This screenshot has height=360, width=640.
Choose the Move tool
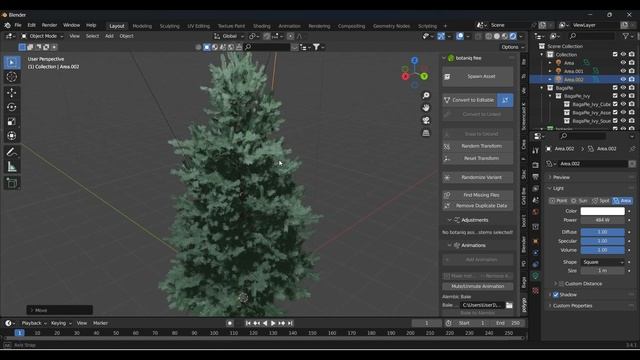(12, 93)
